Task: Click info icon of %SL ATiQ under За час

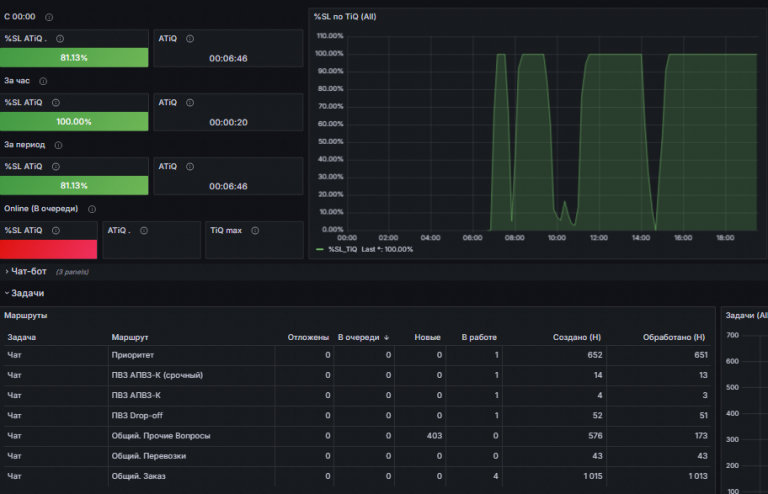Action: [56, 103]
